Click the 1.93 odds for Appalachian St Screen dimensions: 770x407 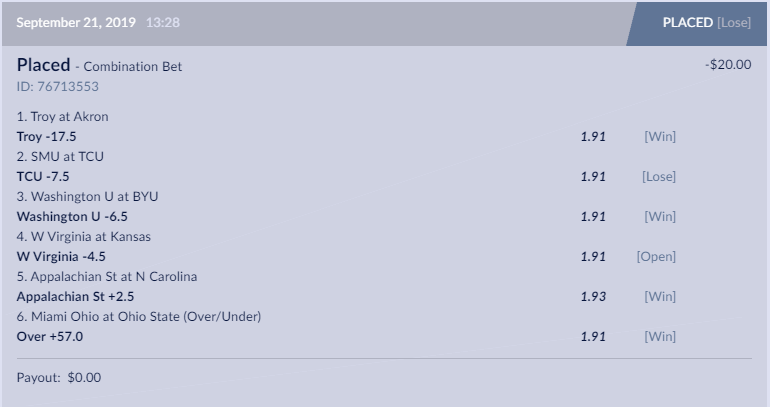click(x=593, y=296)
